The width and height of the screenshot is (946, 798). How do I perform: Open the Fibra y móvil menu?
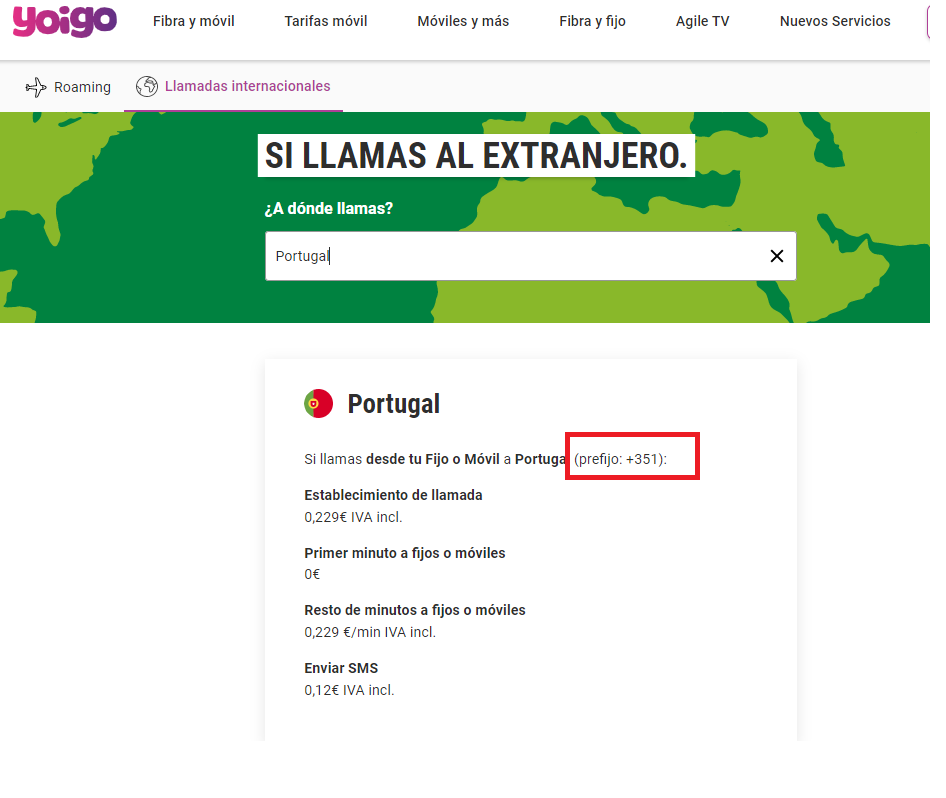pyautogui.click(x=194, y=21)
